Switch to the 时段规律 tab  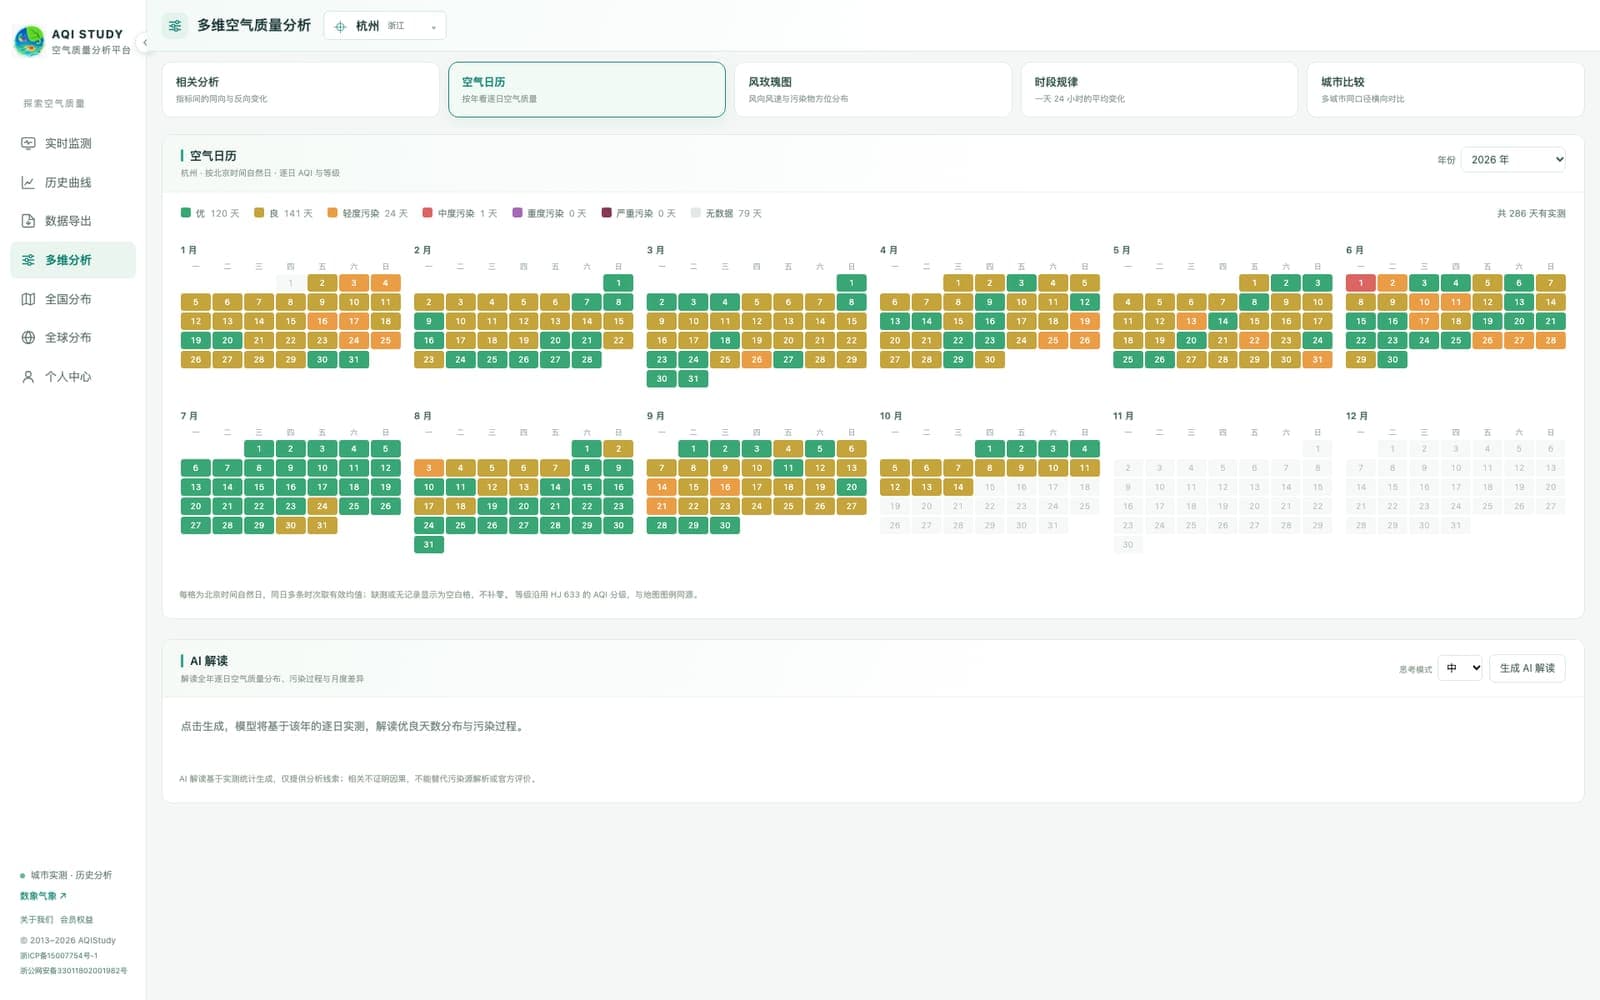click(1159, 90)
